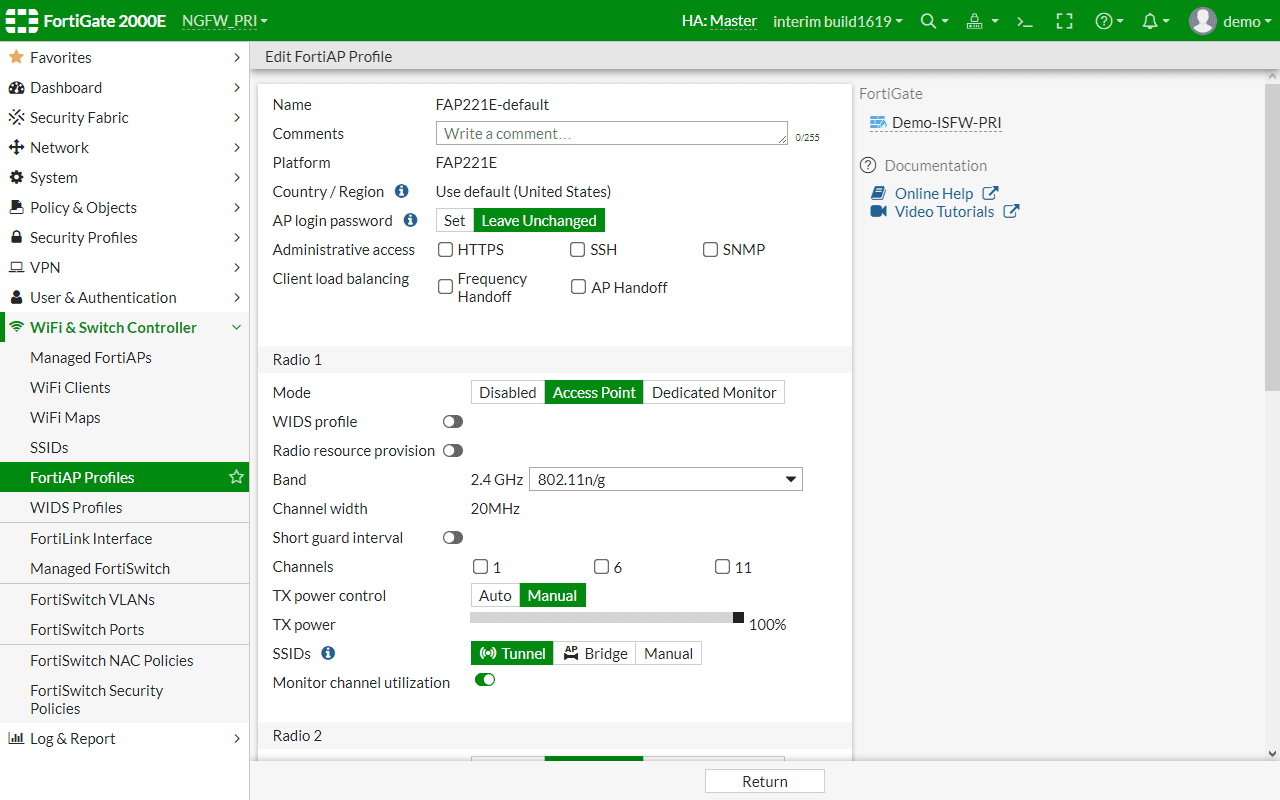Open the interim build1619 dropdown
Image resolution: width=1280 pixels, height=800 pixels.
click(838, 21)
